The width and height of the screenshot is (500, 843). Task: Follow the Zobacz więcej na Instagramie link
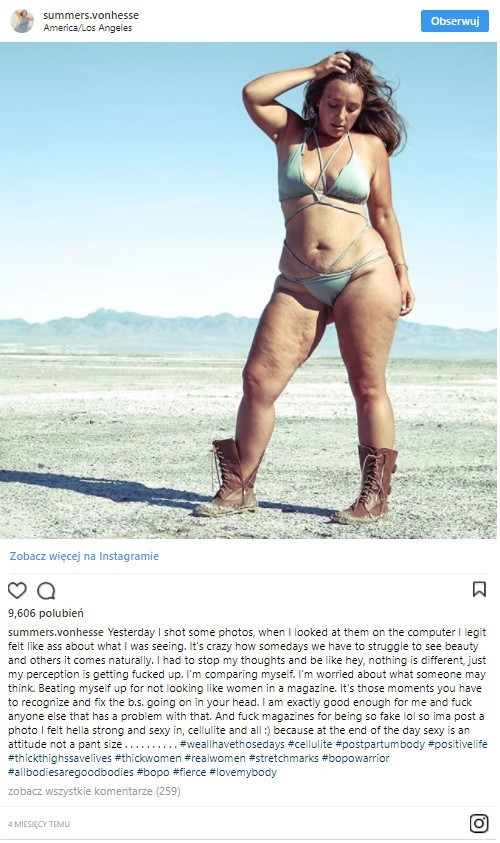84,556
